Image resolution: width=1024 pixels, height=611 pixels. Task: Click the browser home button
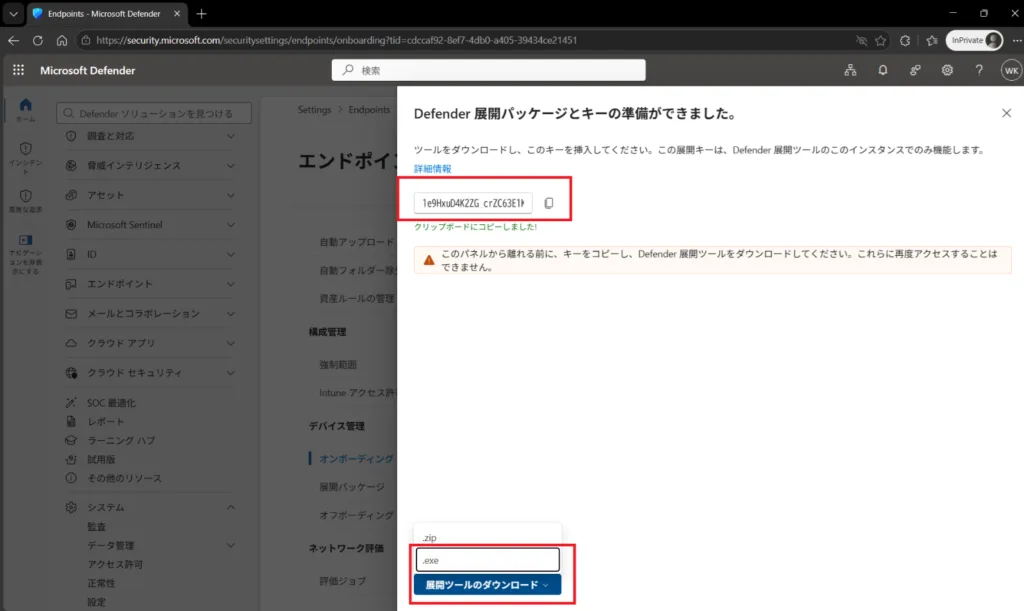(61, 40)
